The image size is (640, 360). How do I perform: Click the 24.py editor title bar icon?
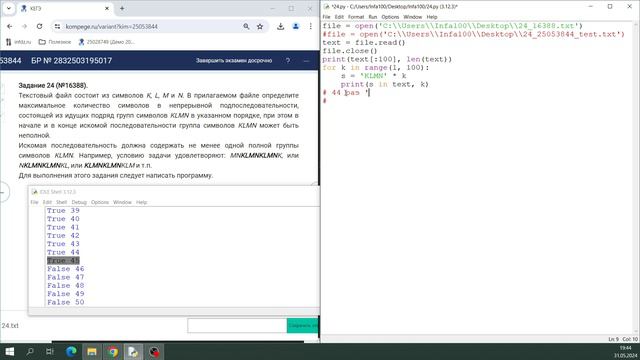(x=327, y=7)
